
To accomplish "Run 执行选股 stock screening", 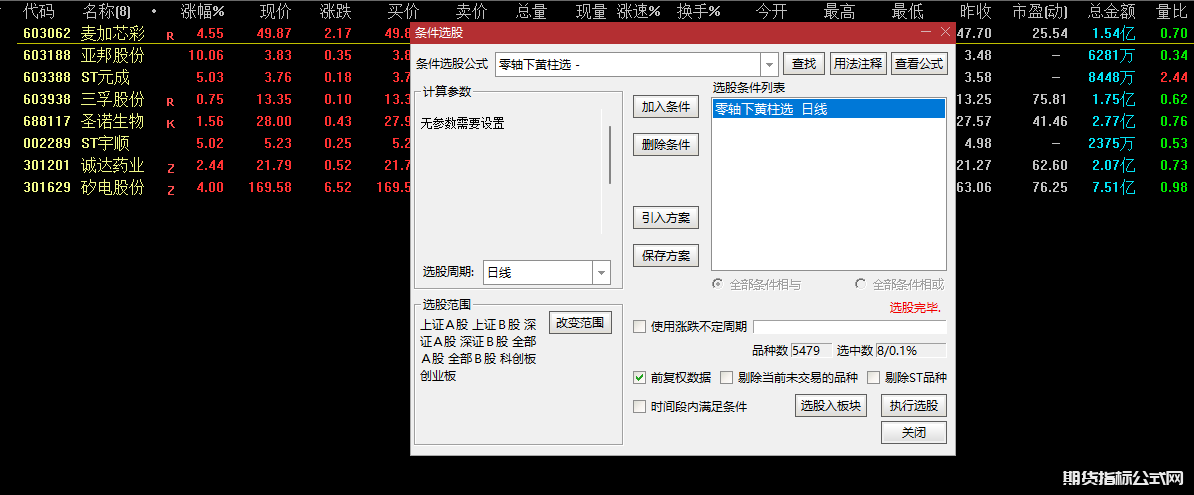I will pyautogui.click(x=914, y=406).
